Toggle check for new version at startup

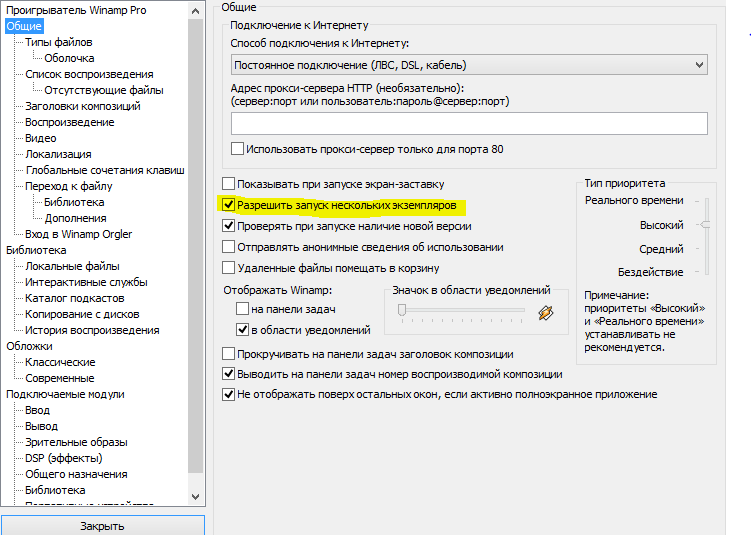pyautogui.click(x=228, y=226)
